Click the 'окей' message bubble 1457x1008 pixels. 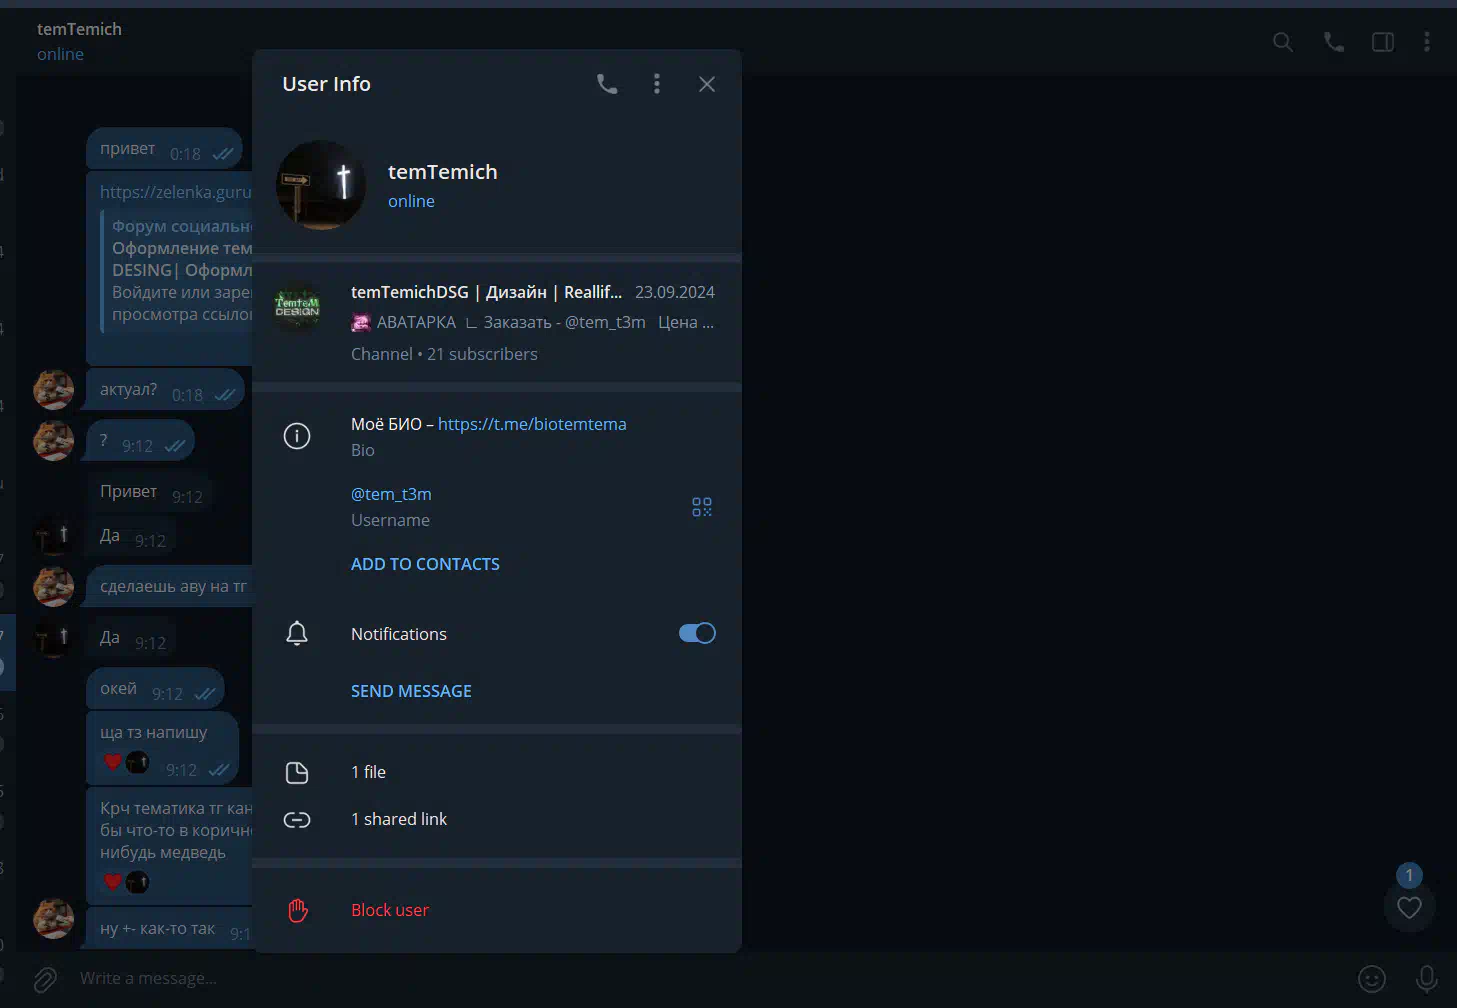coord(155,689)
